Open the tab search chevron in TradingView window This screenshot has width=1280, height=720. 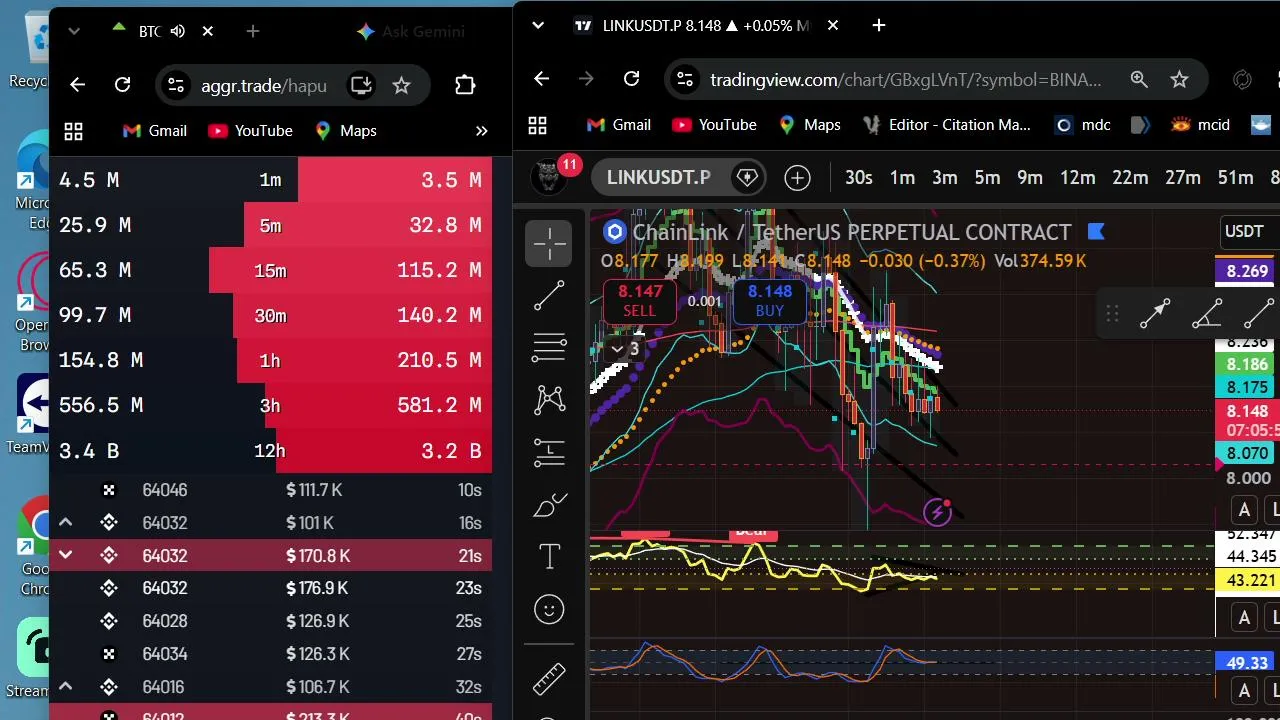click(538, 25)
